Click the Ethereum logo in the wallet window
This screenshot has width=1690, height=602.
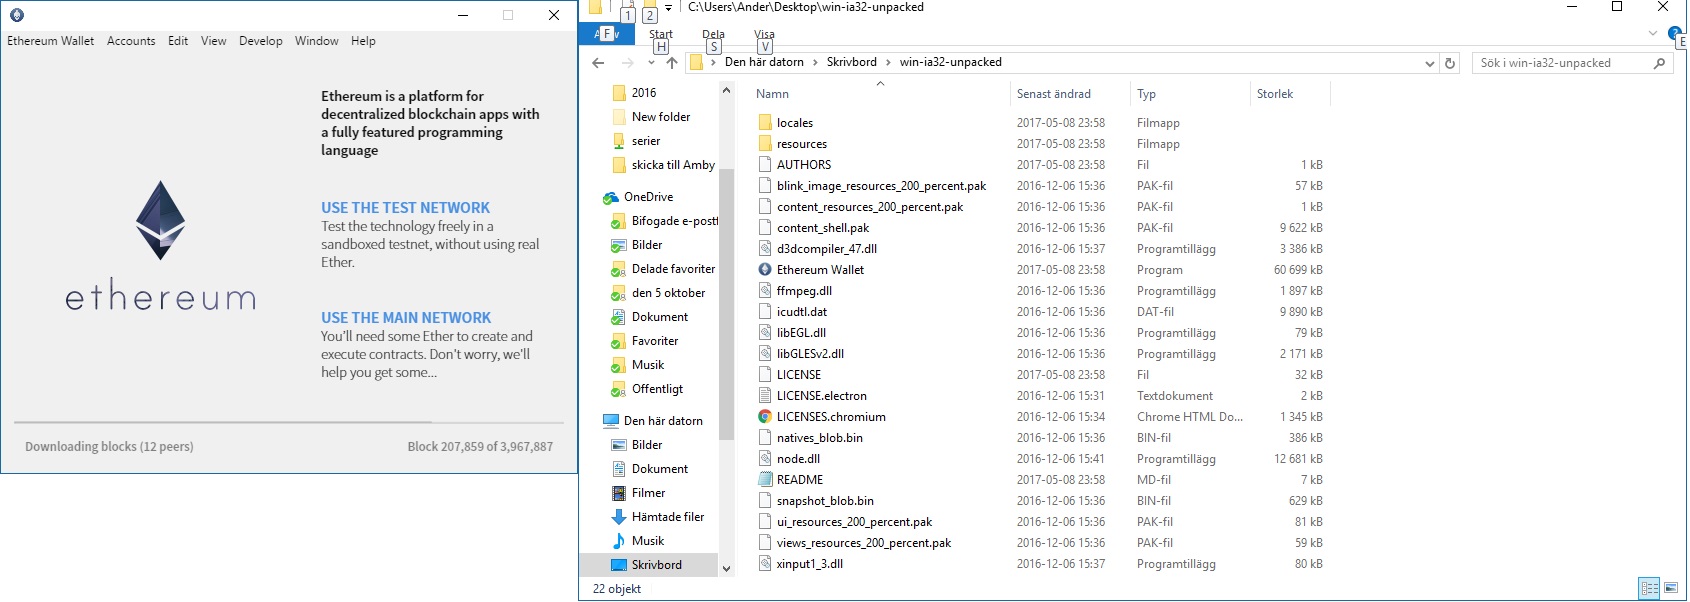click(x=160, y=220)
